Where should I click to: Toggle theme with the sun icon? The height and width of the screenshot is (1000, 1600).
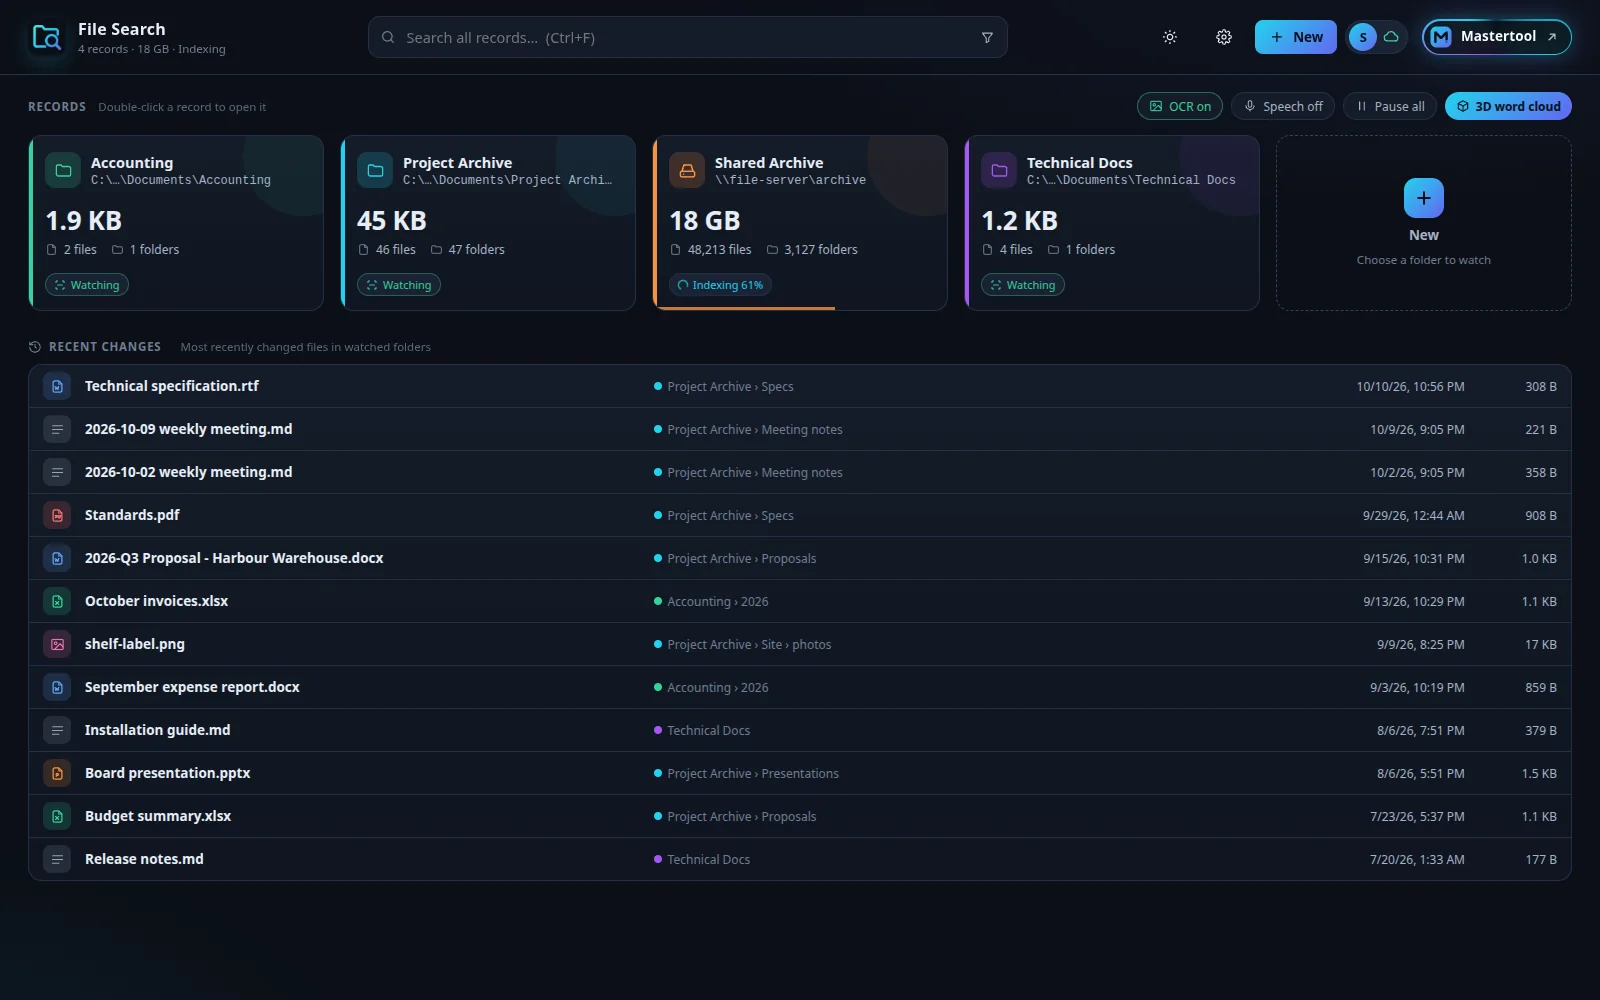click(1170, 37)
